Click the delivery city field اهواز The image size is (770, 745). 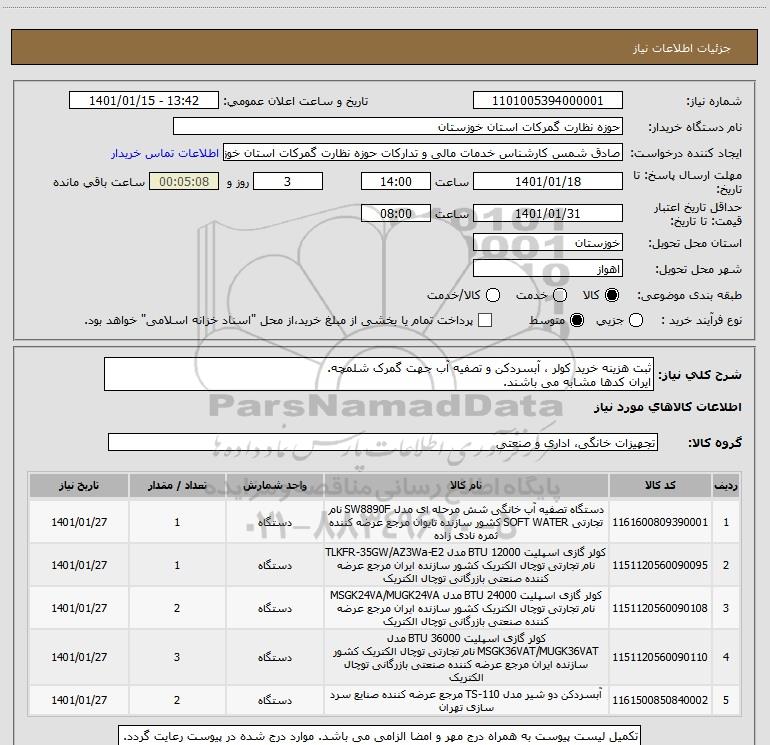[548, 268]
